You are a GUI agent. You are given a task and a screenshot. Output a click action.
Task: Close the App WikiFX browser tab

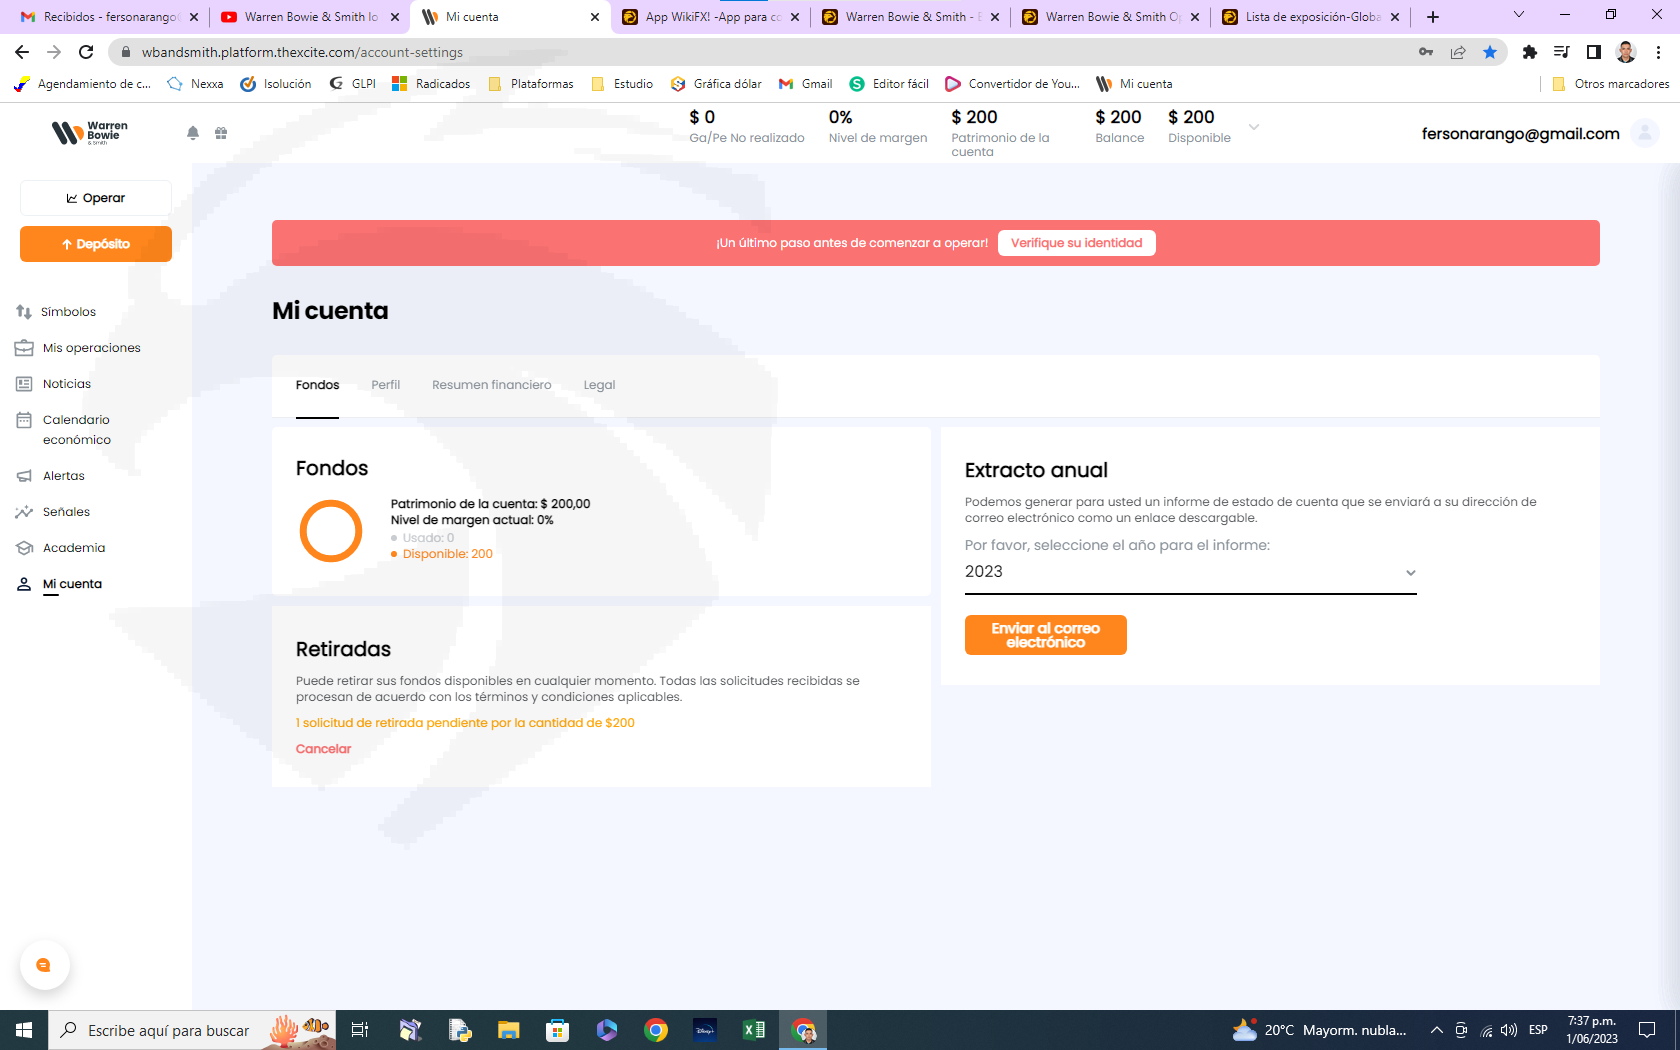795,17
